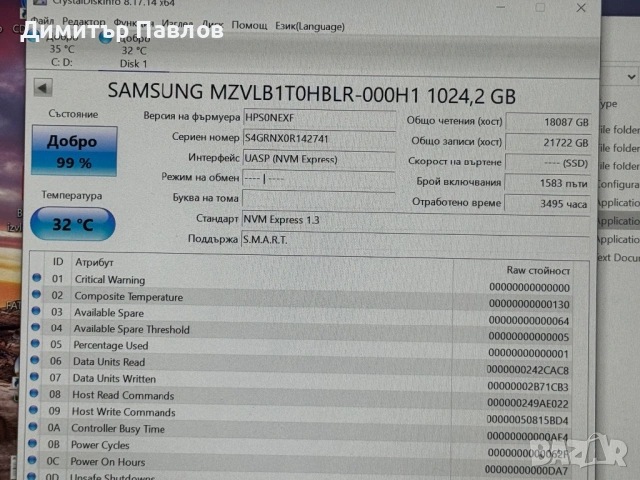
Task: Click the blue status dot of Data Units Read
Action: pos(35,360)
